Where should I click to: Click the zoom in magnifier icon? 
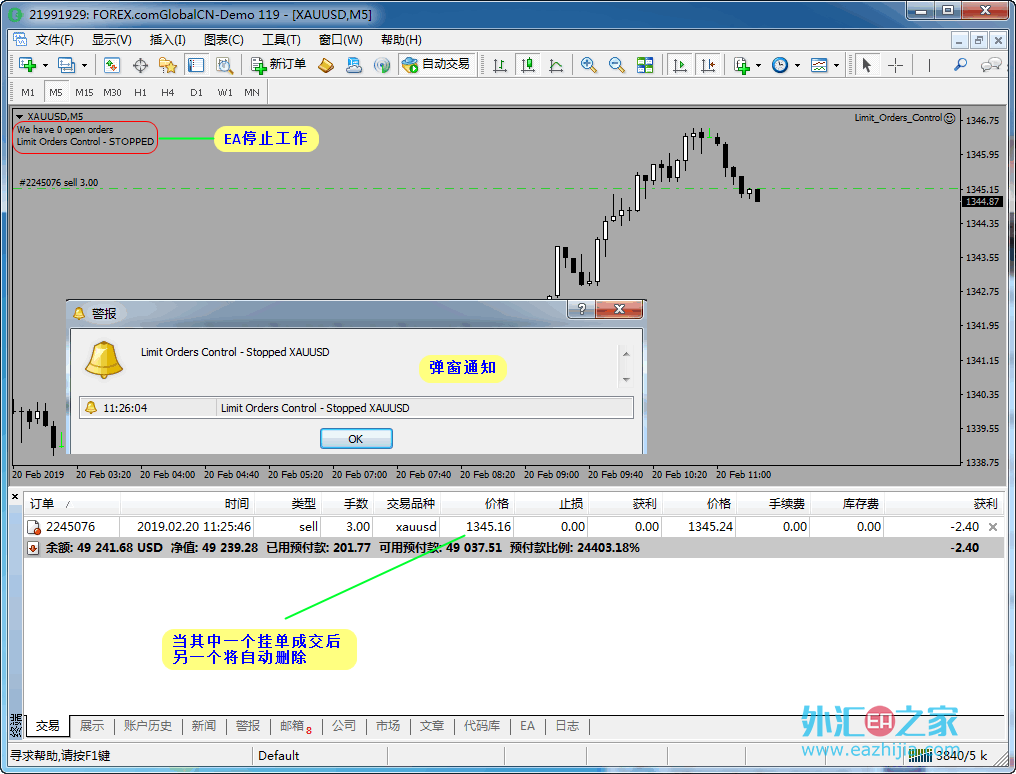click(589, 65)
